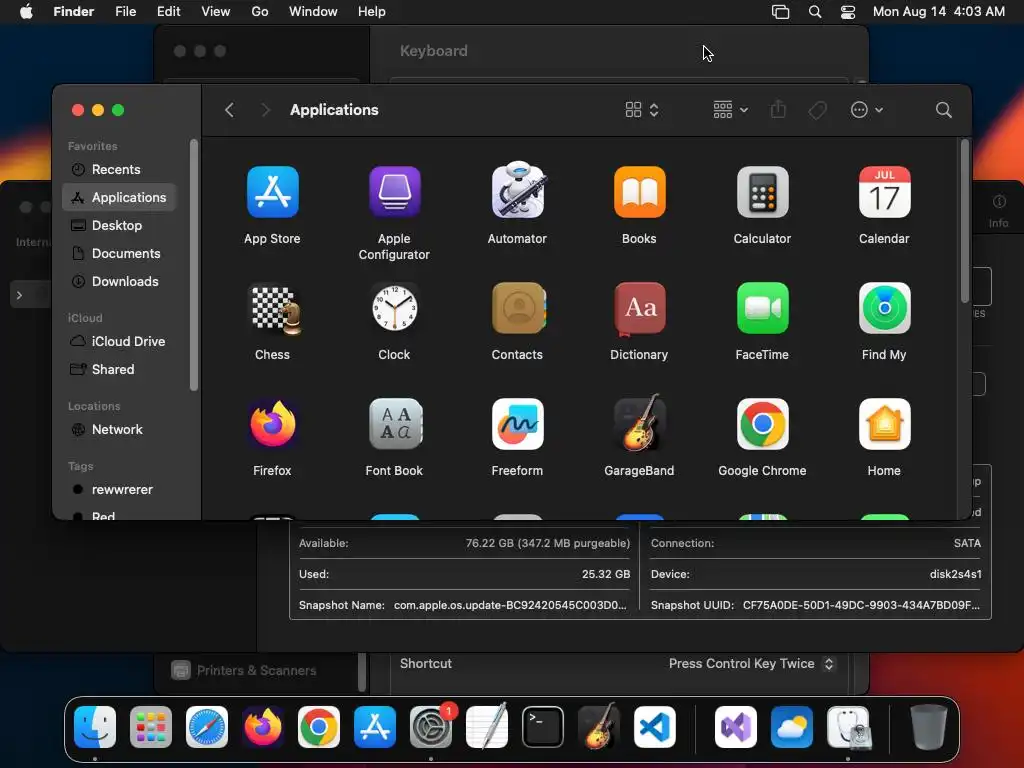The height and width of the screenshot is (768, 1024).
Task: Select Desktop in Finder sidebar
Action: [x=119, y=225]
